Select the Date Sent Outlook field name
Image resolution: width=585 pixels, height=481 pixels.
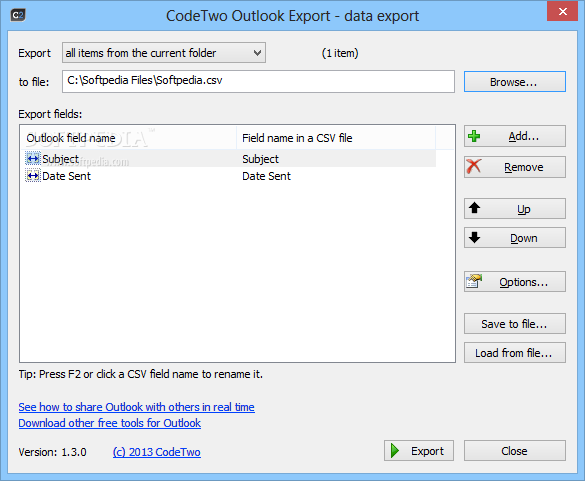66,176
